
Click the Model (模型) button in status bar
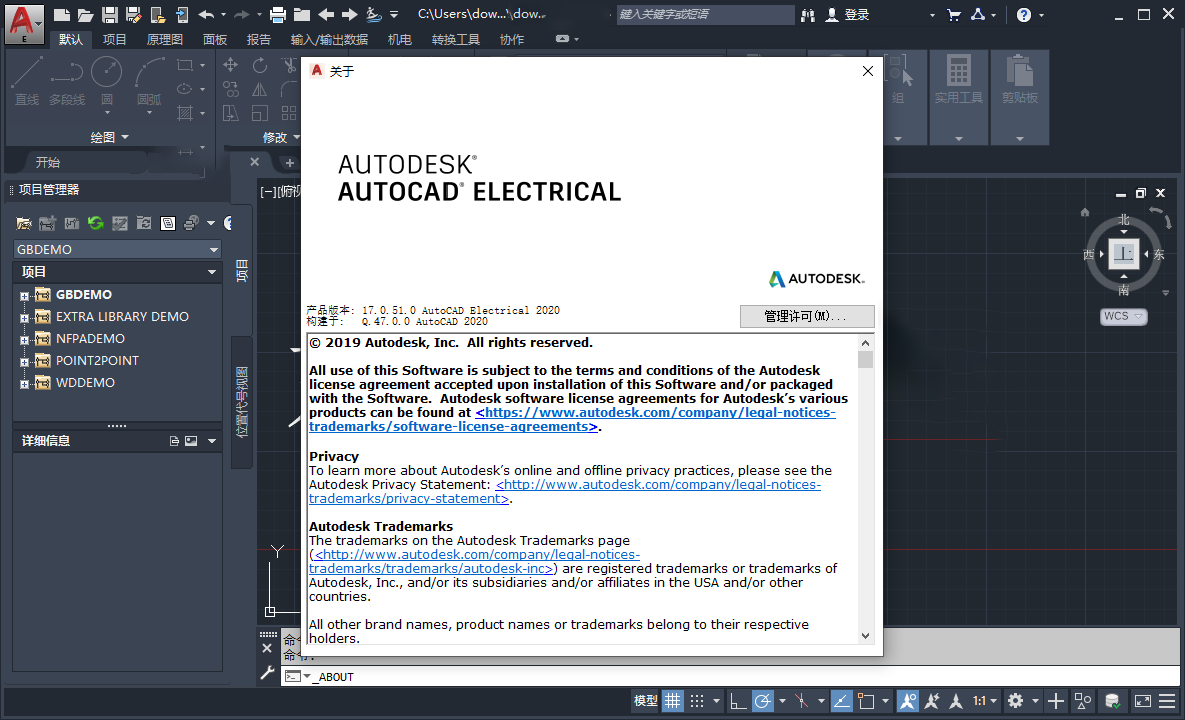[645, 701]
